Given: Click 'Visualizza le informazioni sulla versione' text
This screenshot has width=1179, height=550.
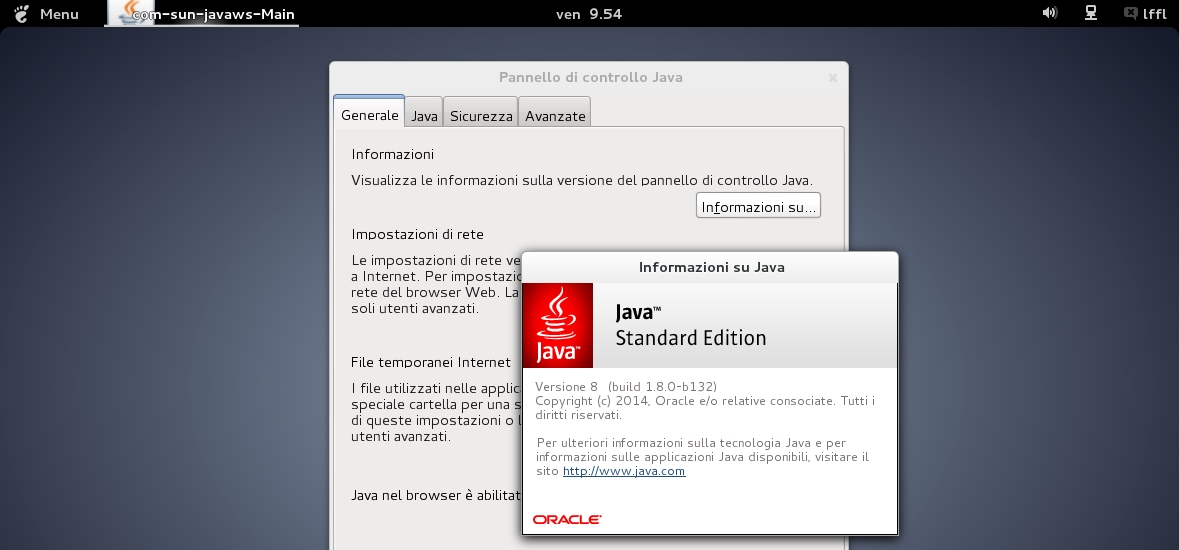Looking at the screenshot, I should [582, 180].
